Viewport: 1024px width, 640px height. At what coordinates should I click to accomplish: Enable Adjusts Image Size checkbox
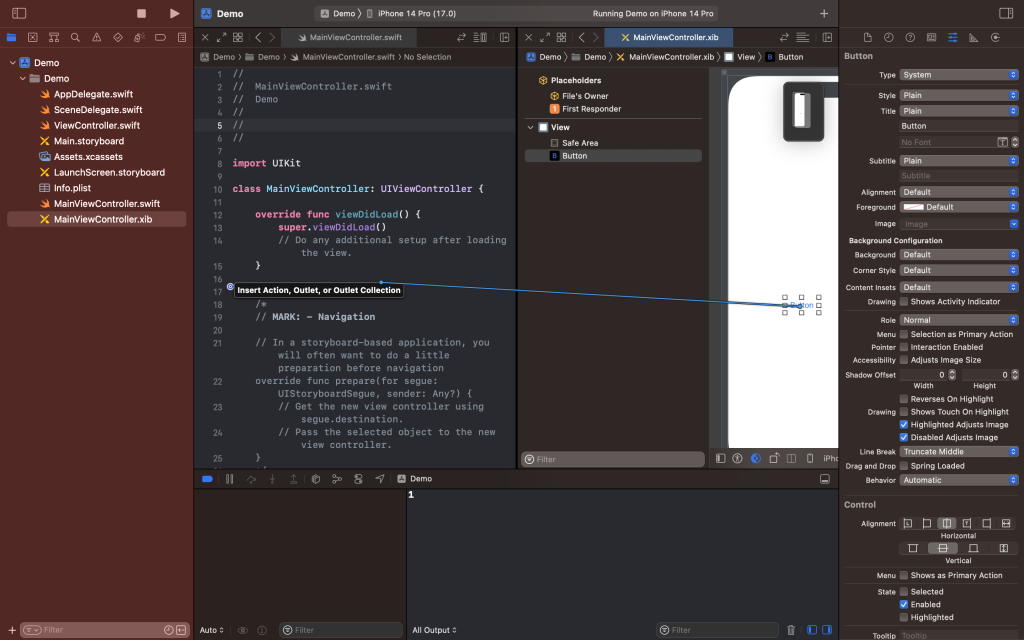coord(904,360)
